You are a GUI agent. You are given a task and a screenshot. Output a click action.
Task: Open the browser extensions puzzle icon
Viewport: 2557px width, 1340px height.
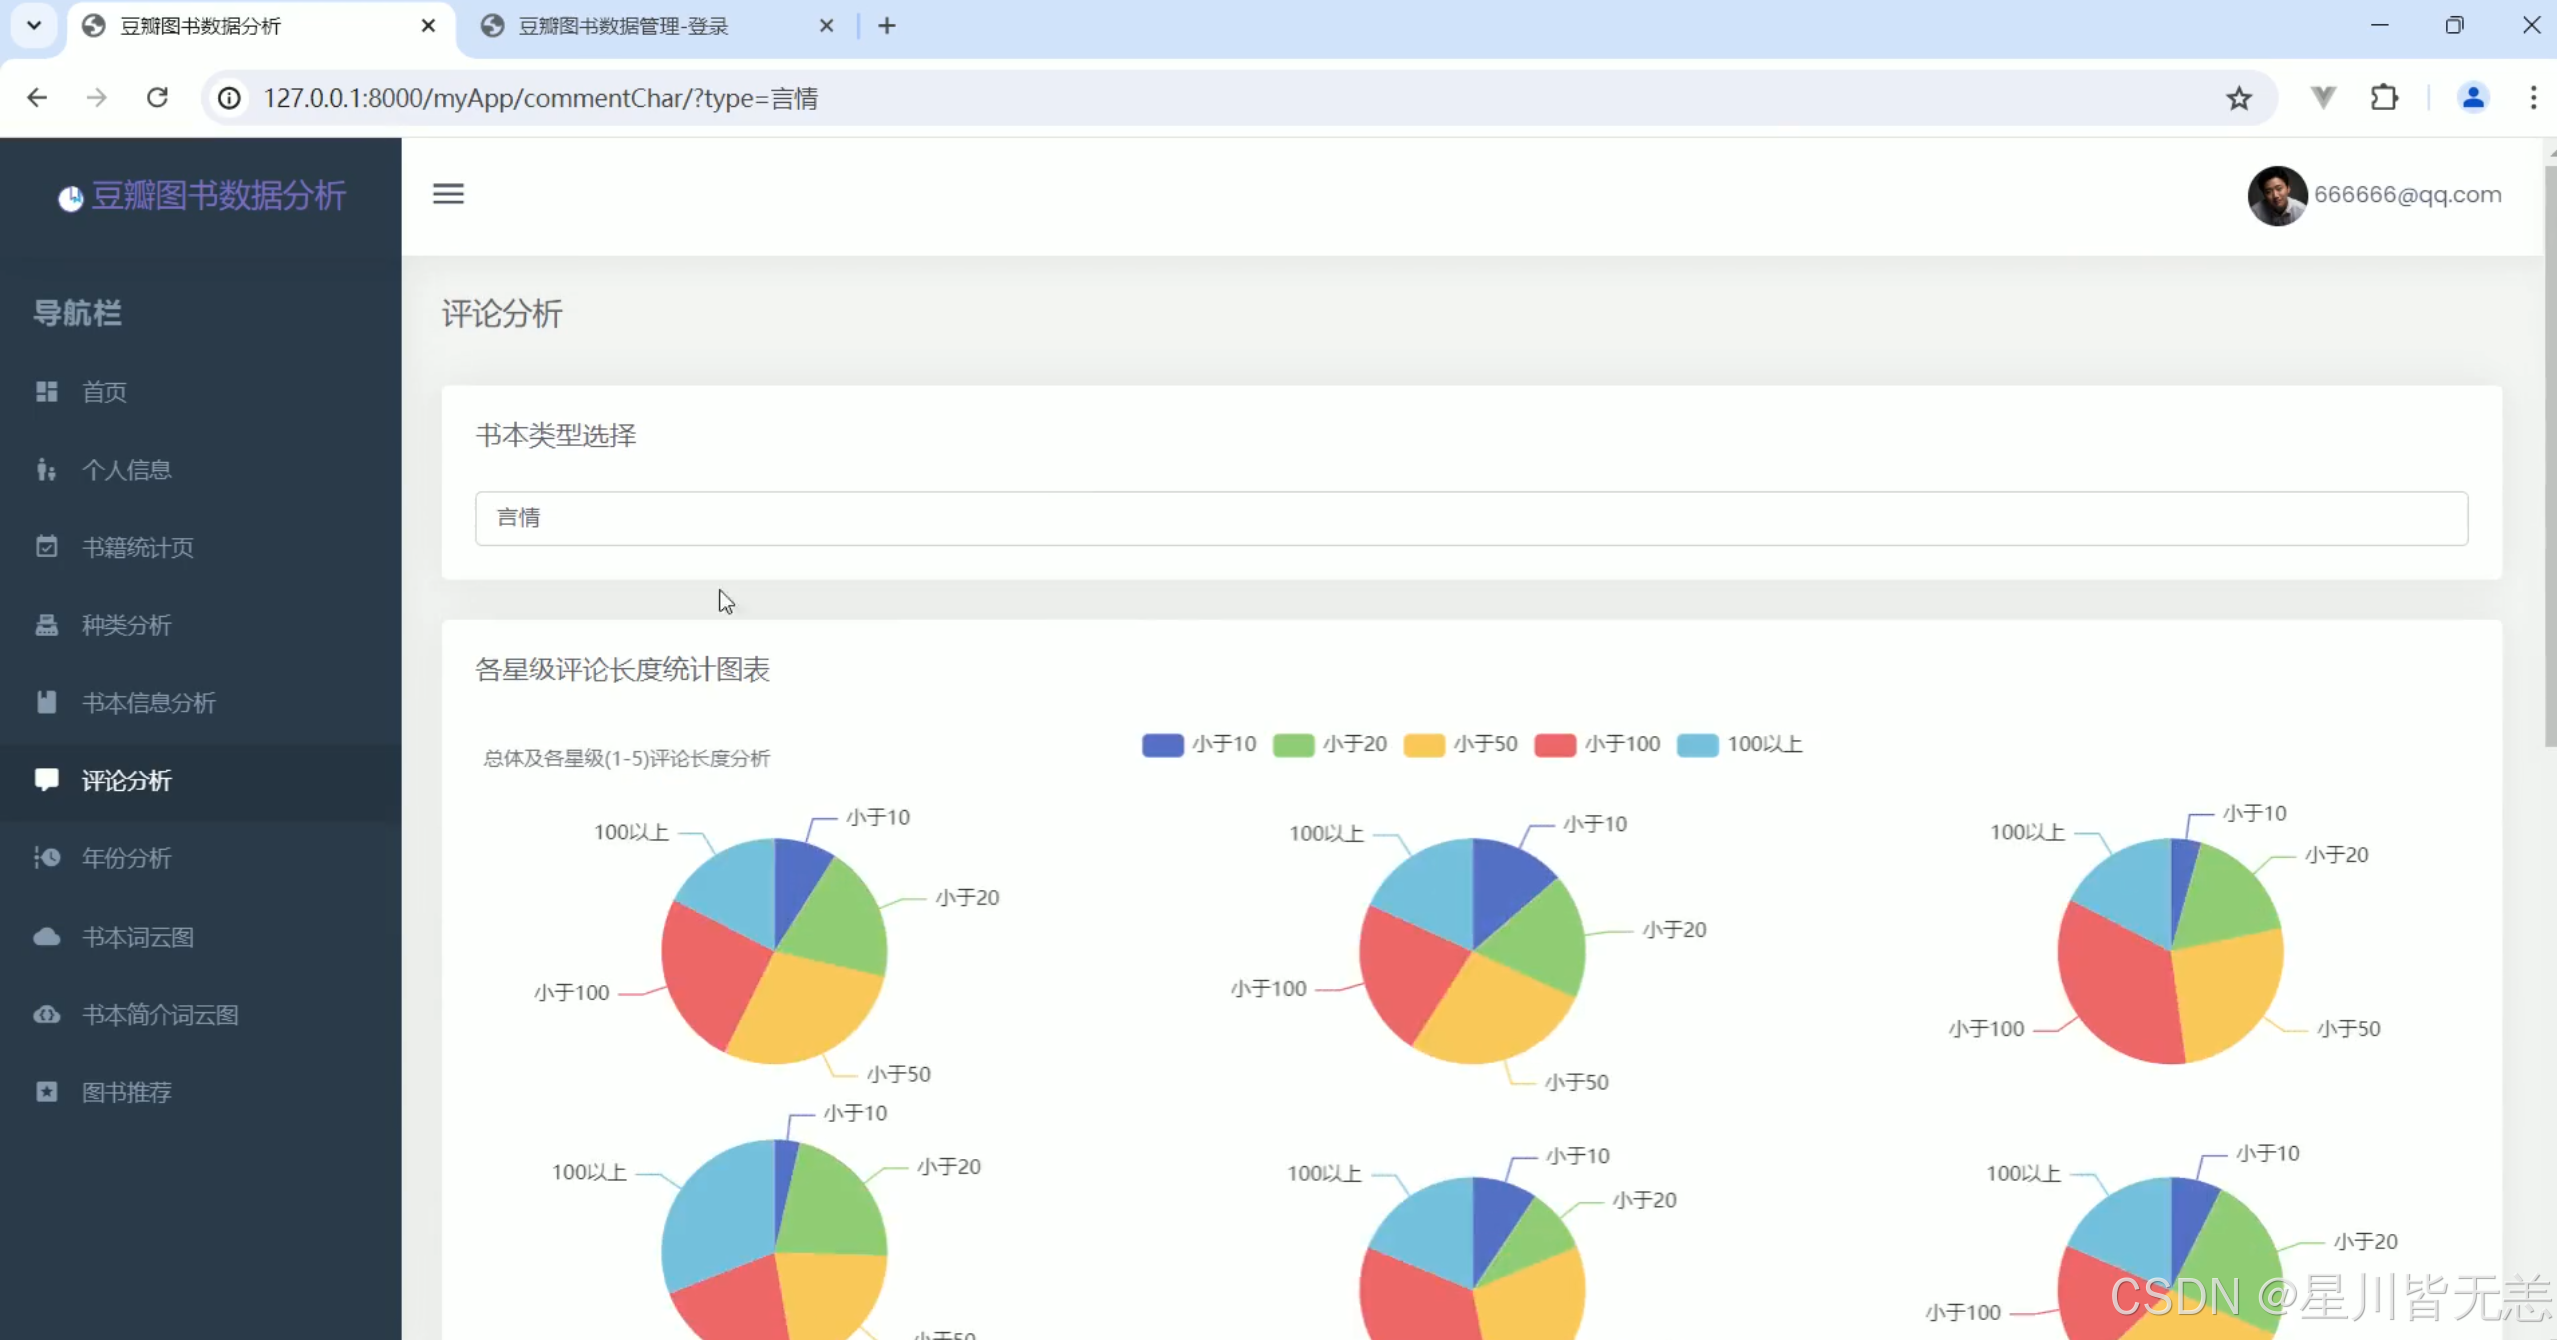point(2384,98)
